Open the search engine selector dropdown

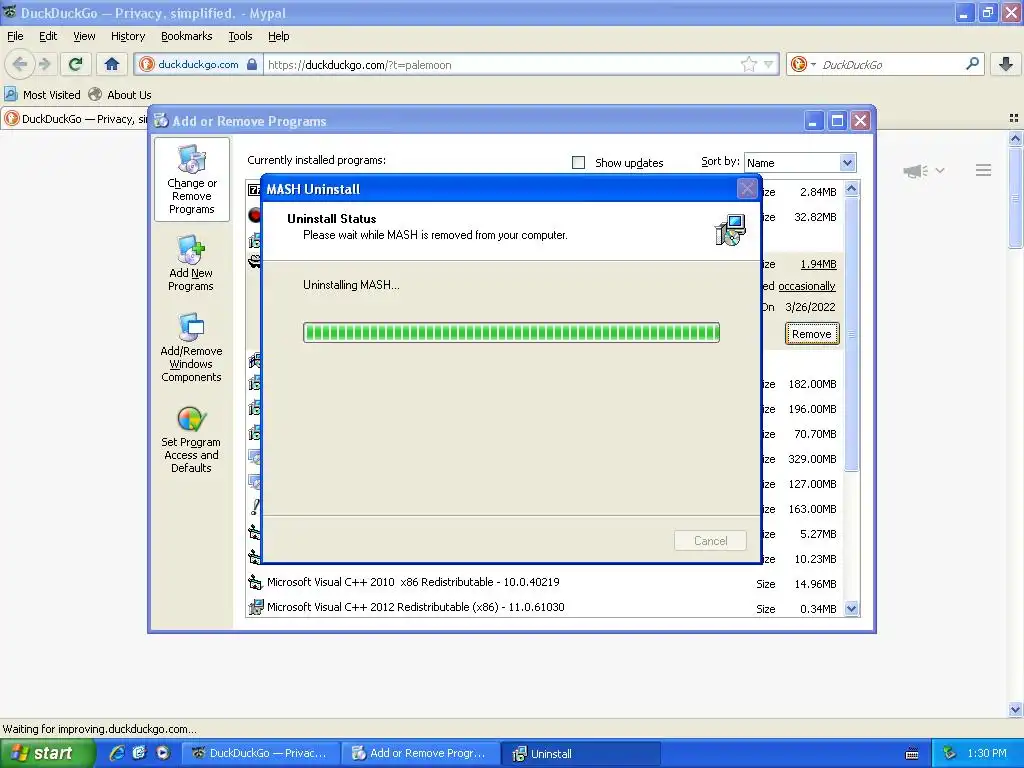(814, 64)
